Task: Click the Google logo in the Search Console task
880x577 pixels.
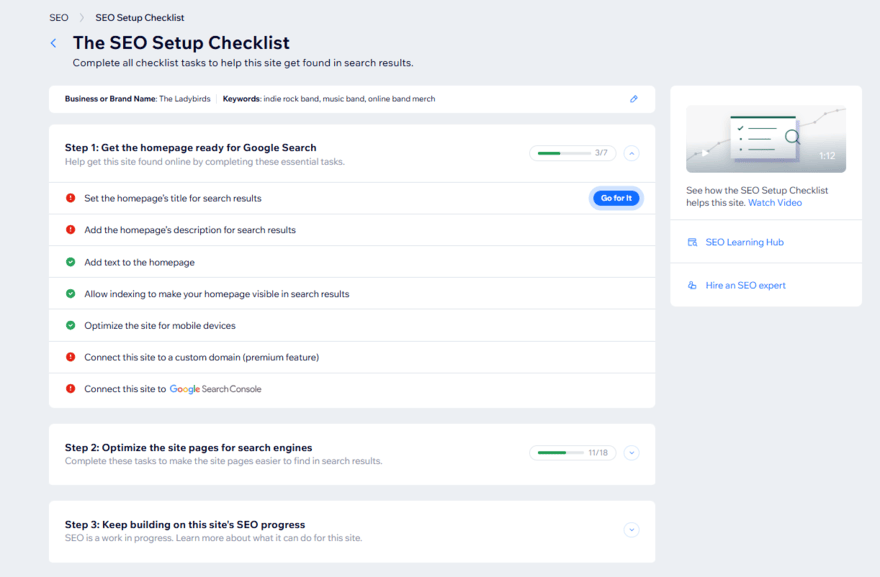Action: [185, 389]
